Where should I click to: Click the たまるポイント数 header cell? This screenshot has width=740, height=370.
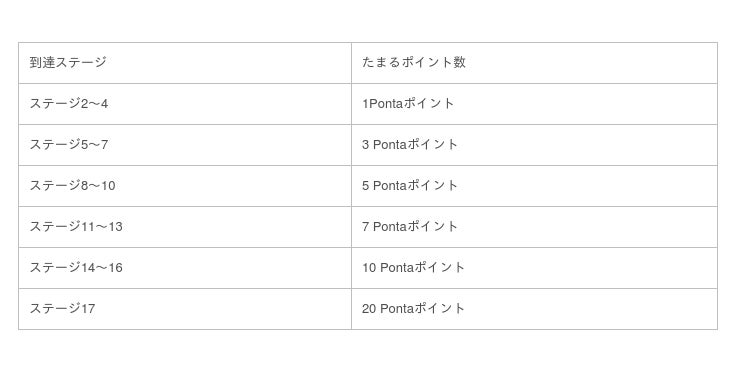[x=534, y=63]
